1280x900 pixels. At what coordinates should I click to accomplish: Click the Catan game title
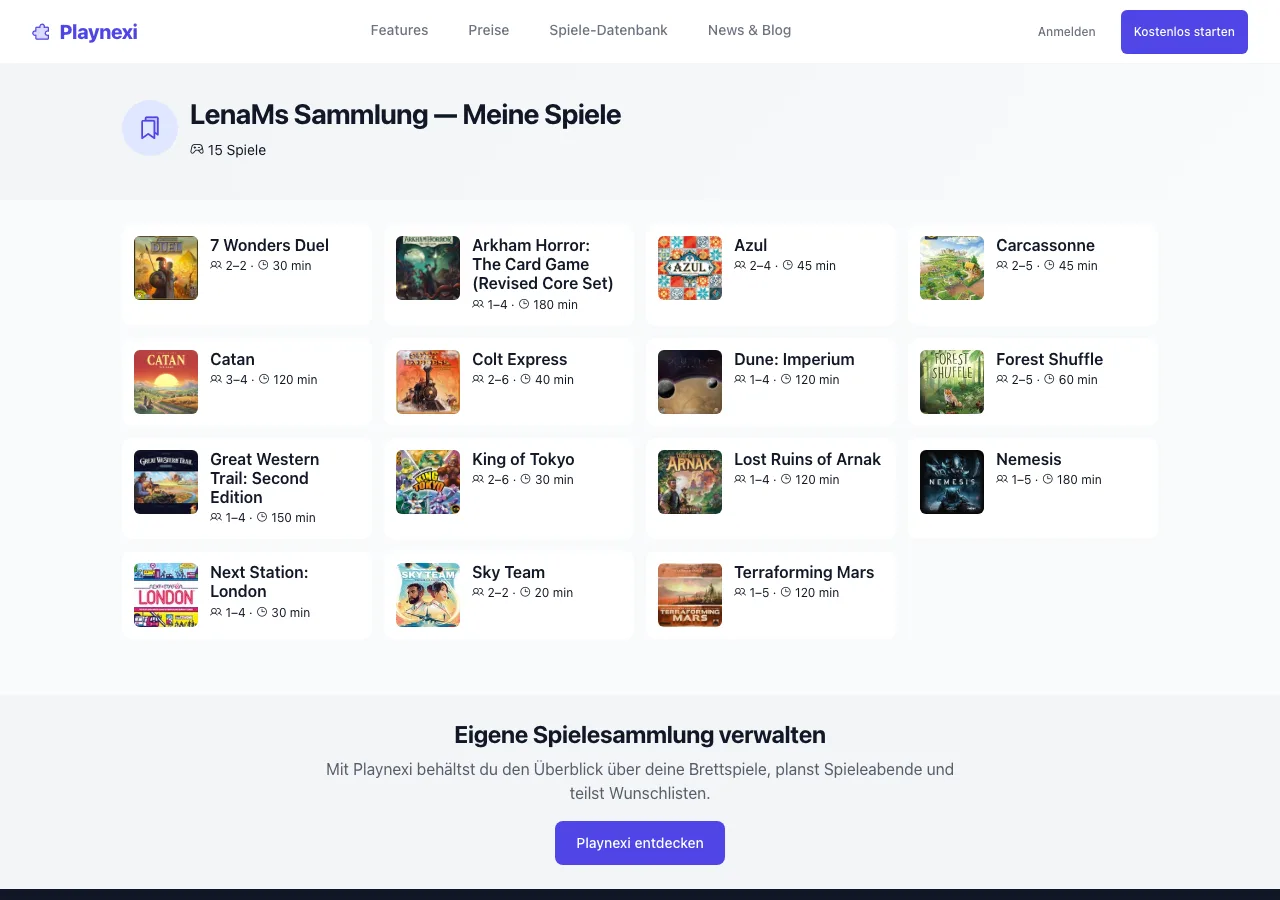pyautogui.click(x=232, y=359)
